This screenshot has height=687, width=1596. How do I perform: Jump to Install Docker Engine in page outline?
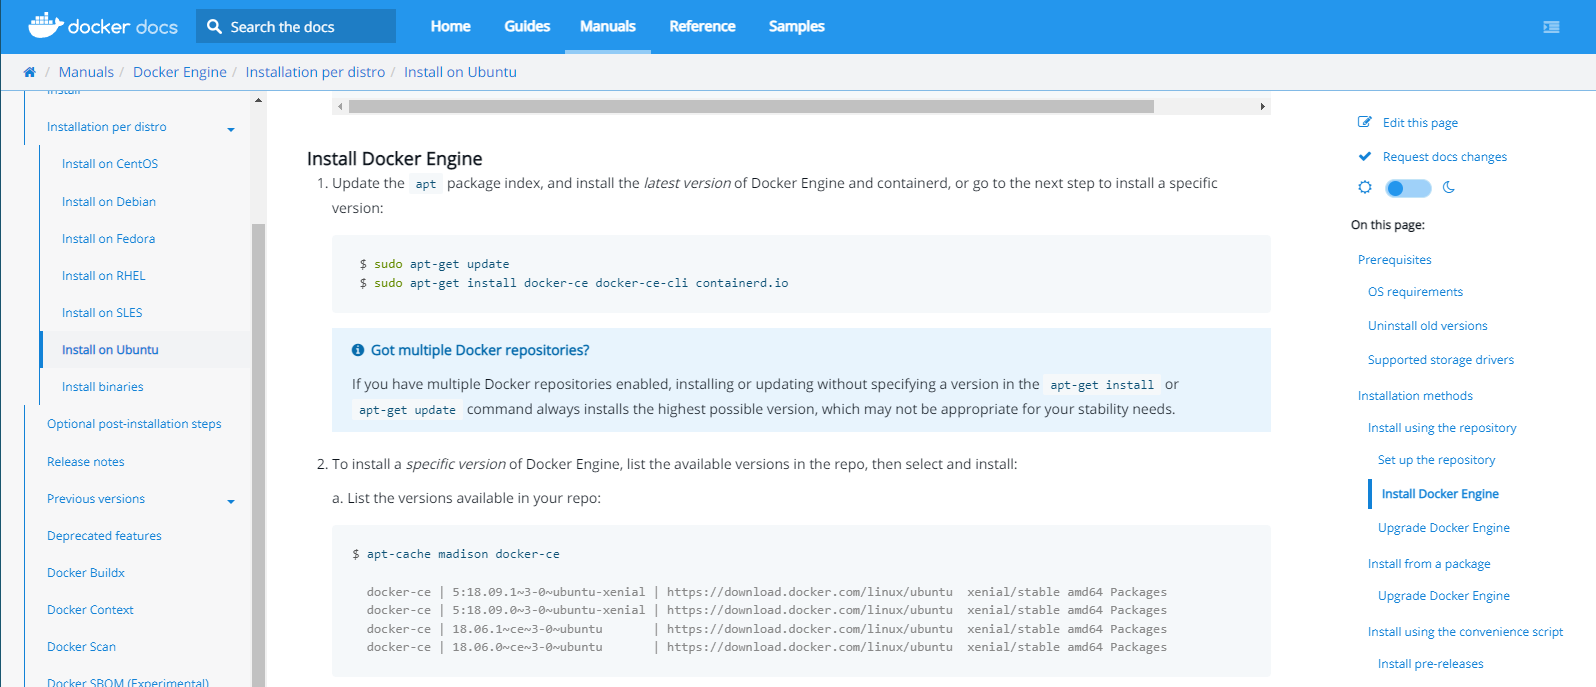(x=1440, y=494)
